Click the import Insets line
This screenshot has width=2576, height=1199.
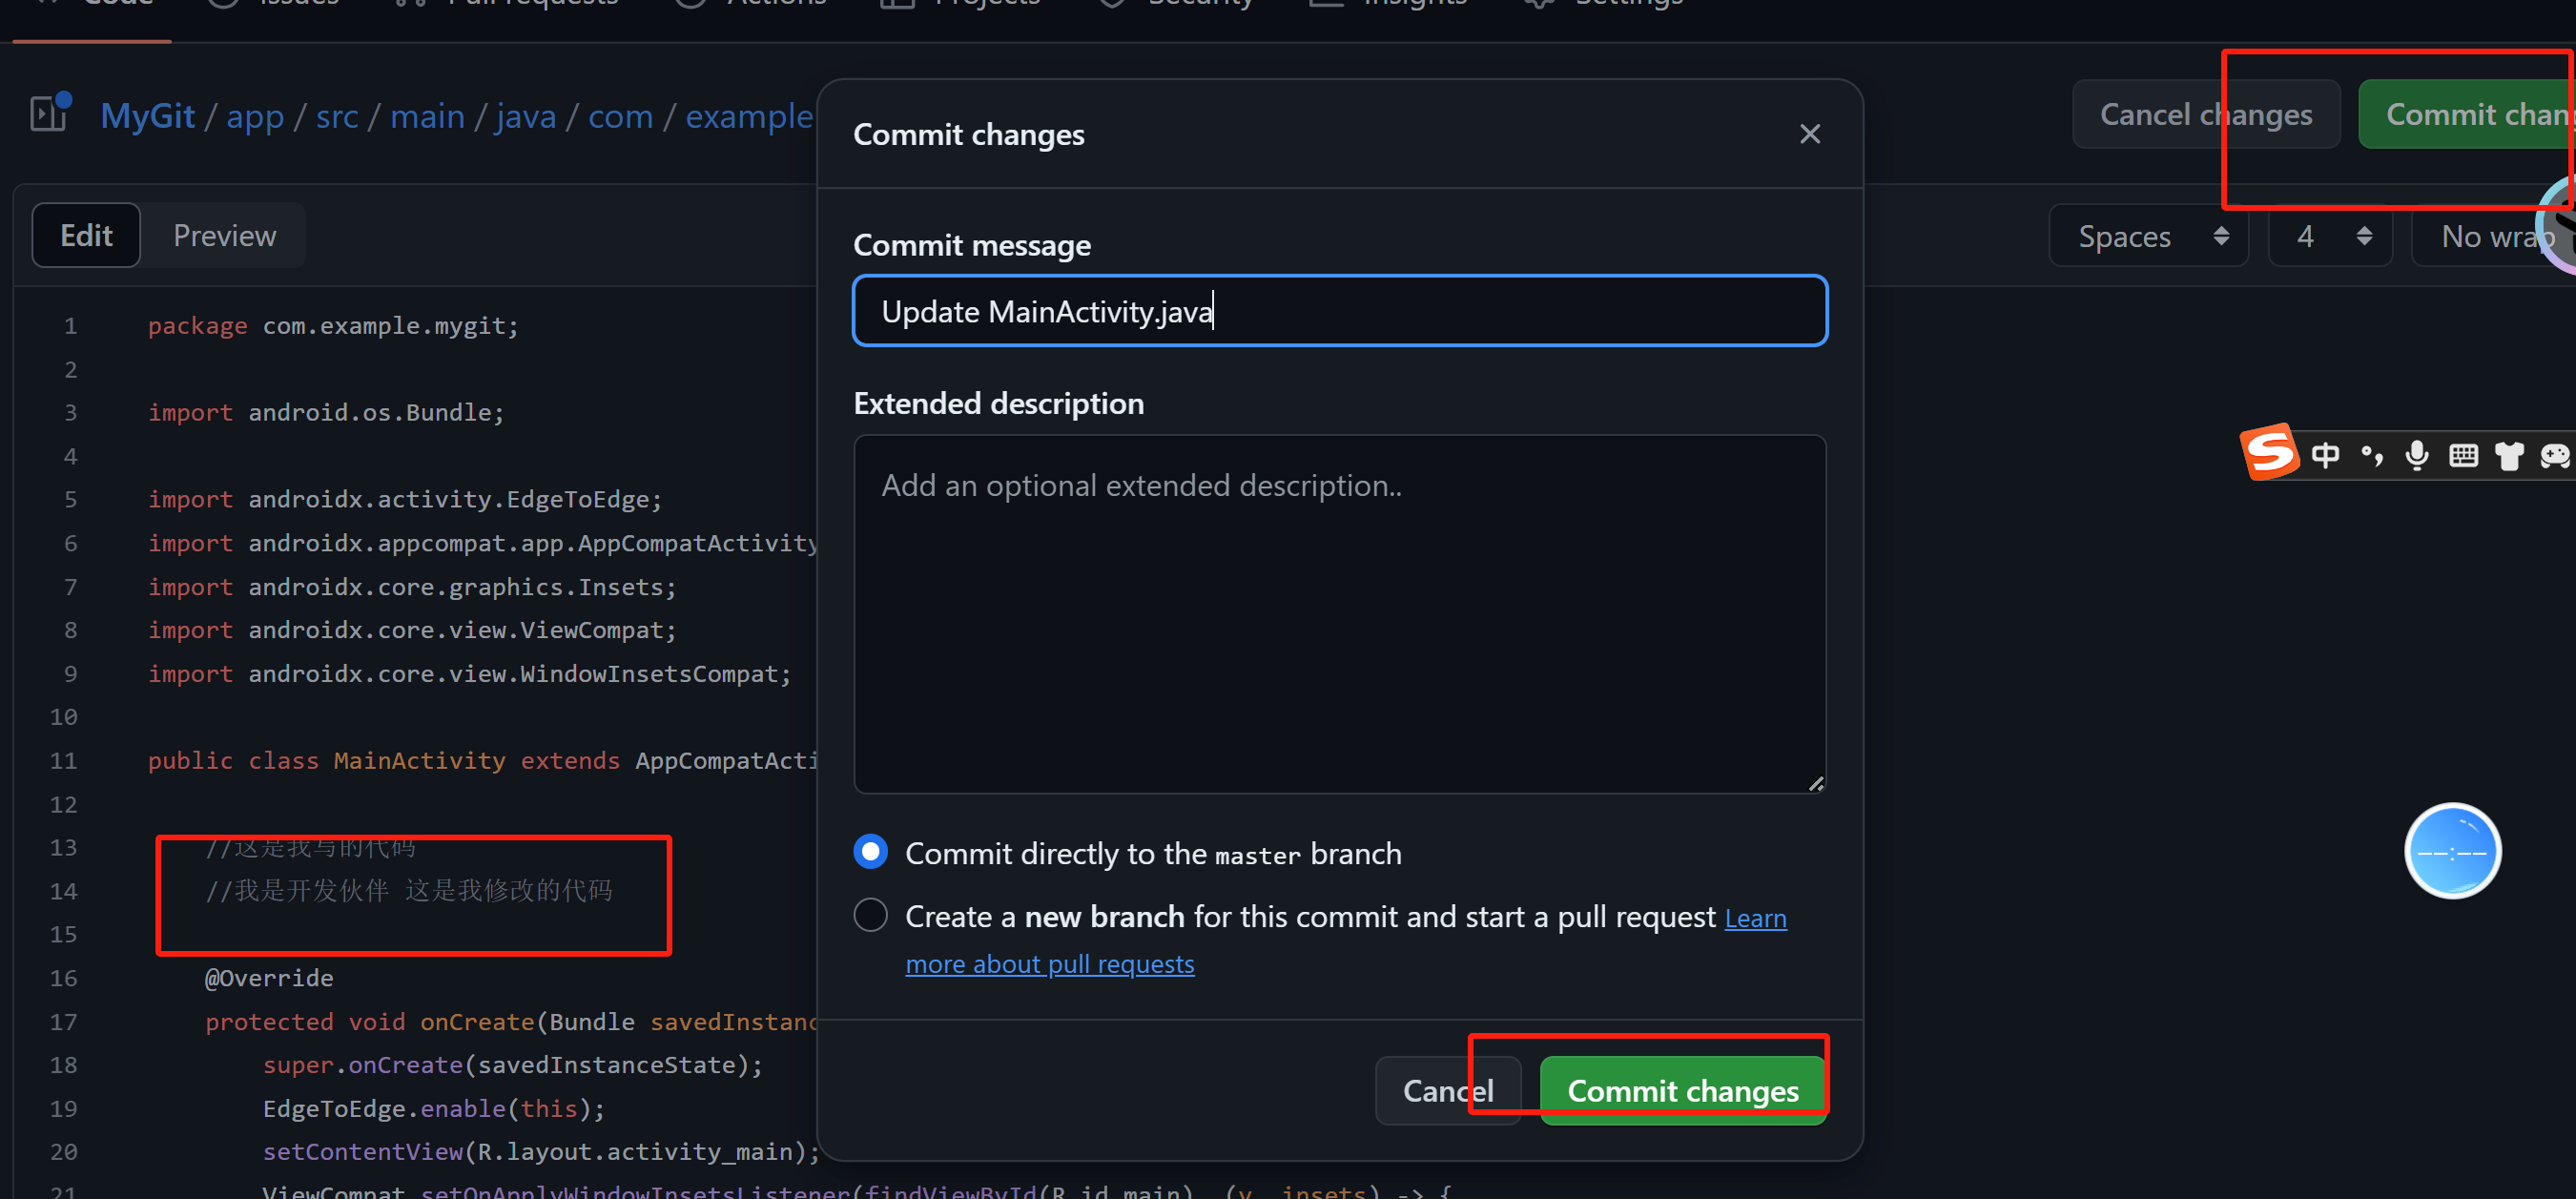tap(412, 586)
